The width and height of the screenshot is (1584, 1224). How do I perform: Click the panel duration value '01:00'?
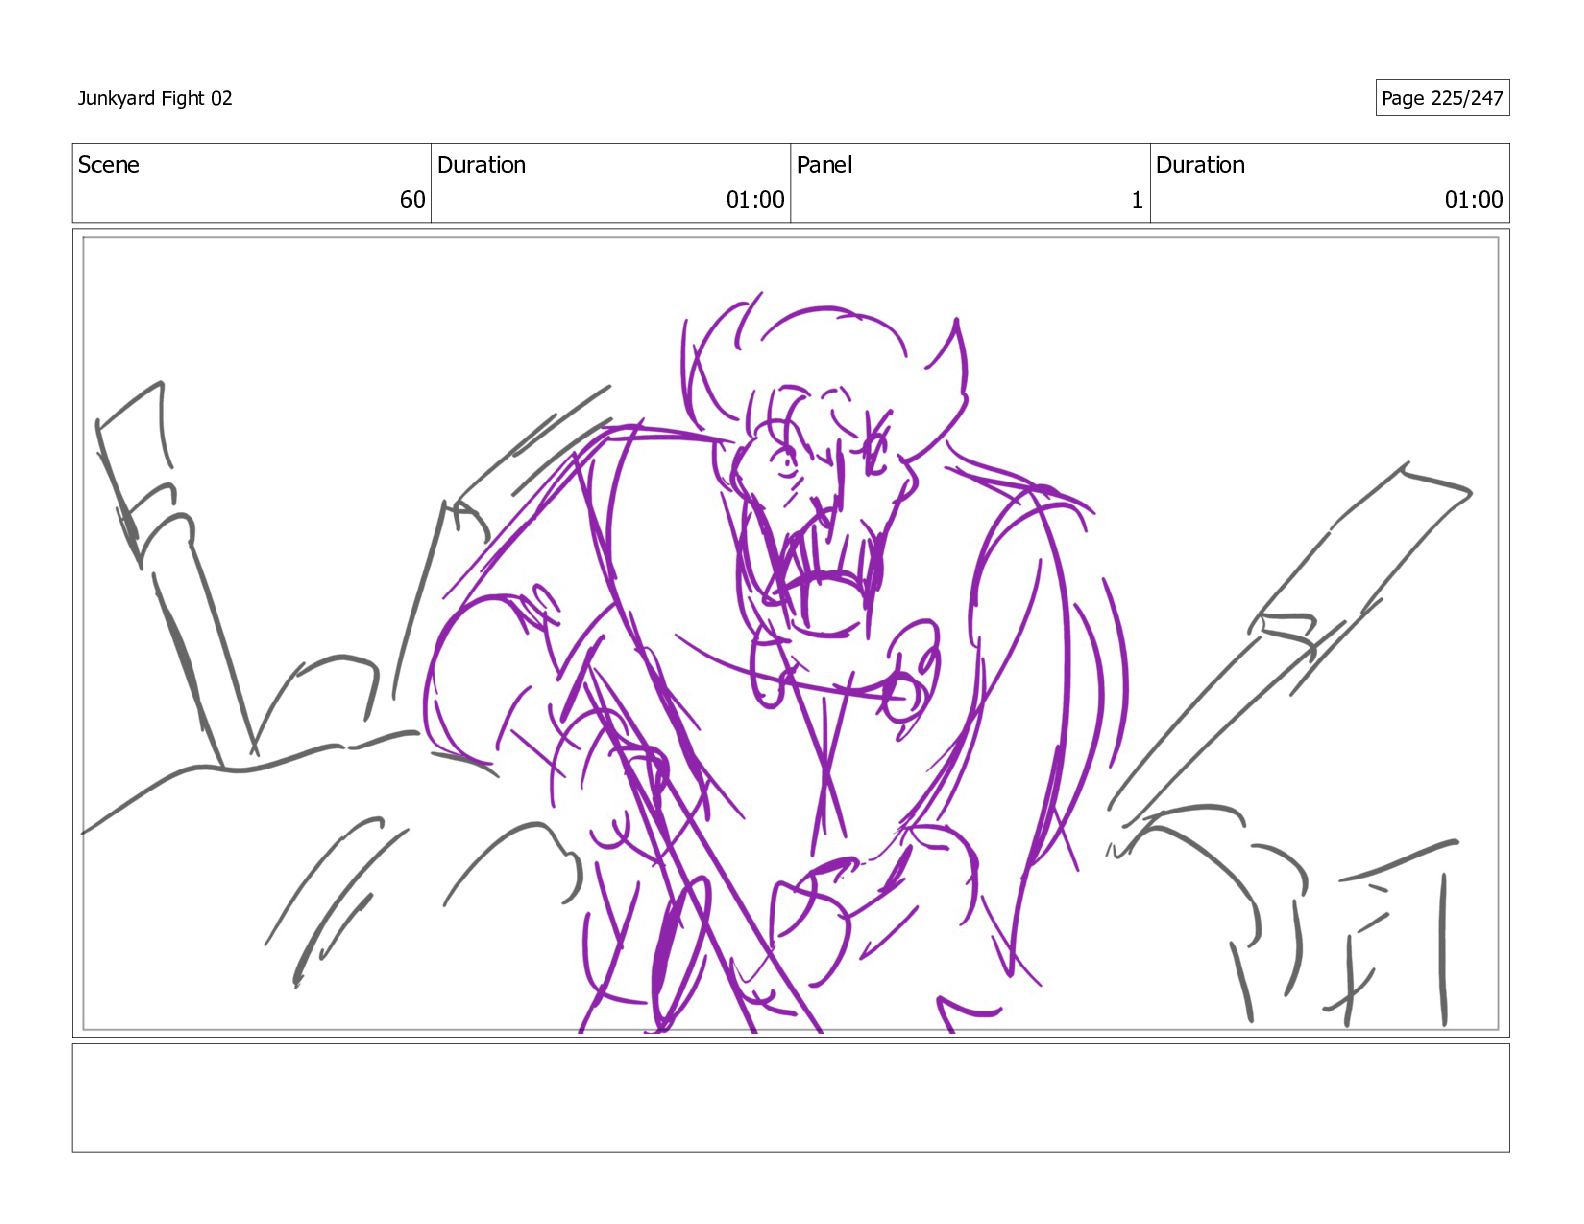pos(1474,200)
